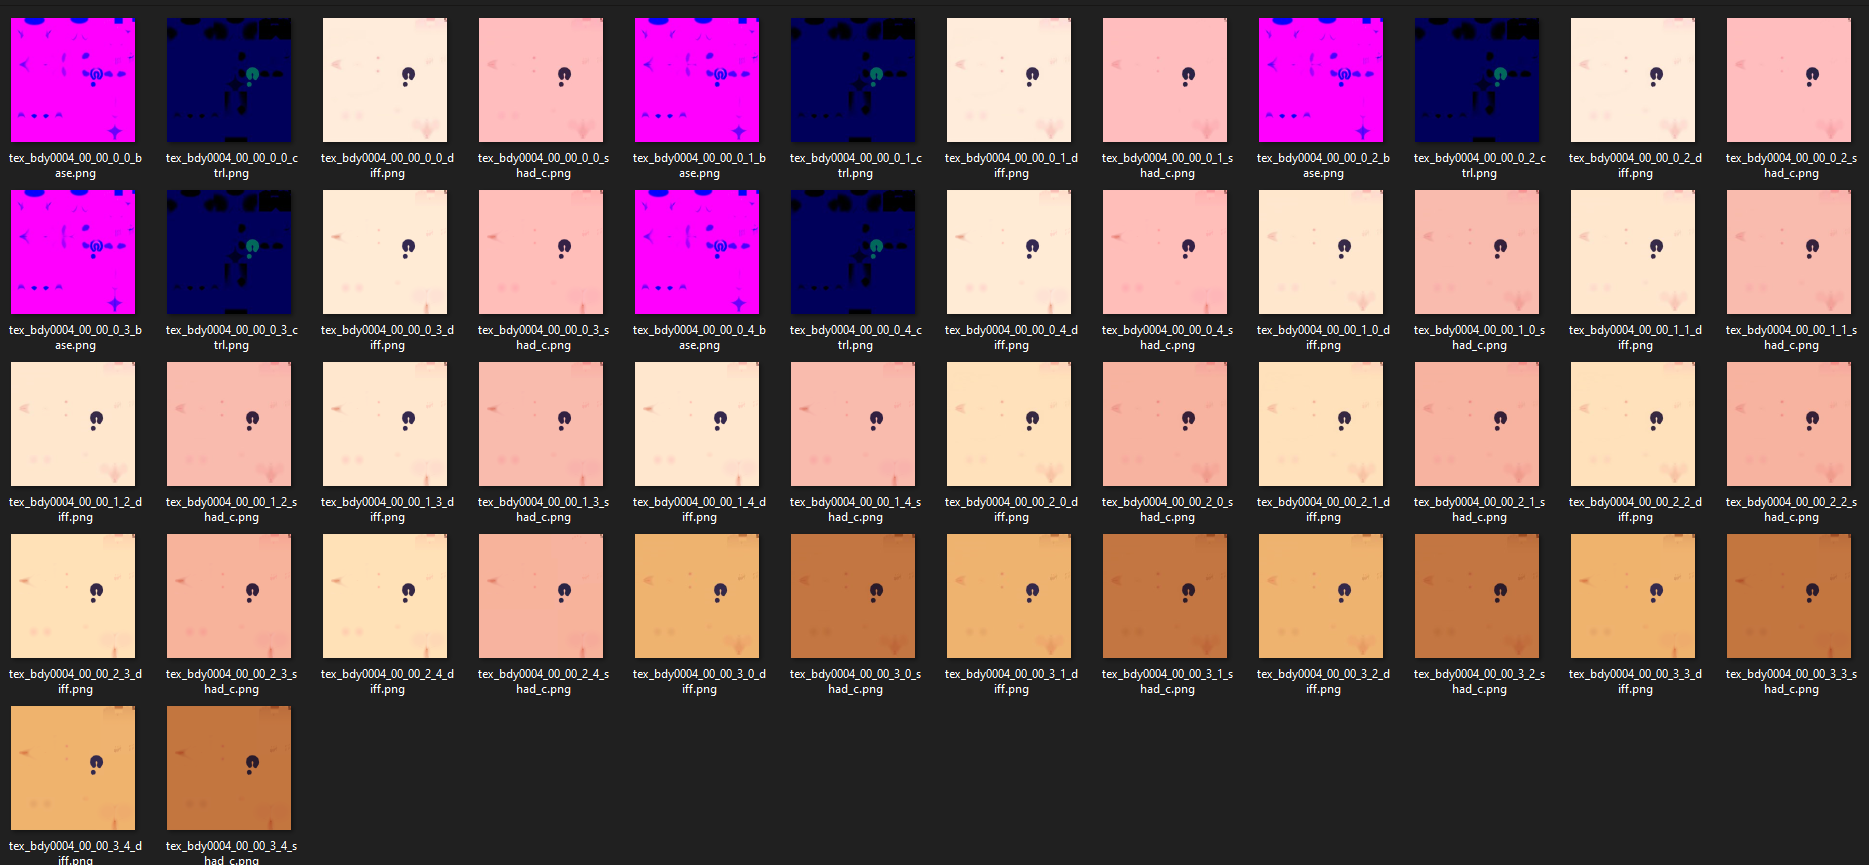Screen dimensions: 1869x865
Task: Select the tex_bdy0004_00_00_2_4_diff.png thumbnail
Action: [385, 596]
